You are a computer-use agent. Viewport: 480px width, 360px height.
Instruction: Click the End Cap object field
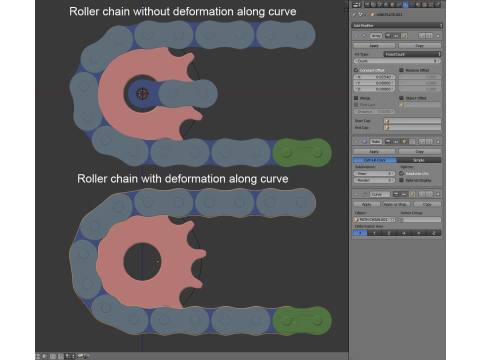412,128
